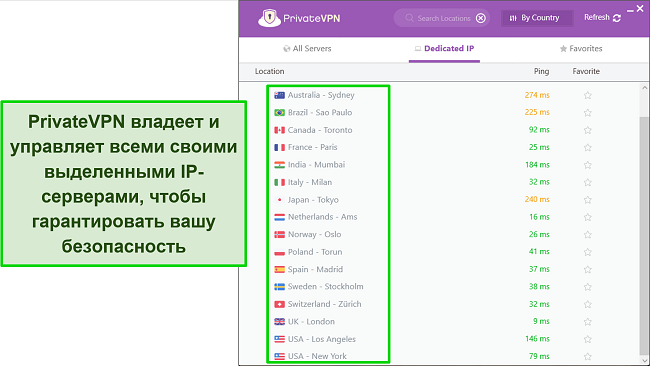Star the USA - New York server
The width and height of the screenshot is (650, 366).
[x=587, y=356]
